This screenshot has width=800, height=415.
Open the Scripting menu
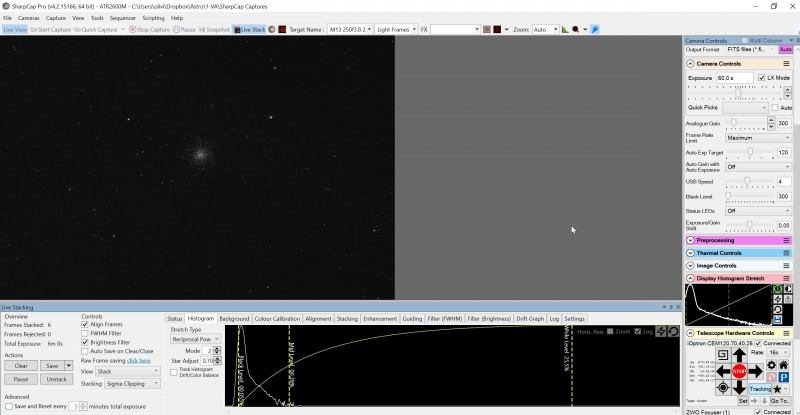[x=153, y=18]
